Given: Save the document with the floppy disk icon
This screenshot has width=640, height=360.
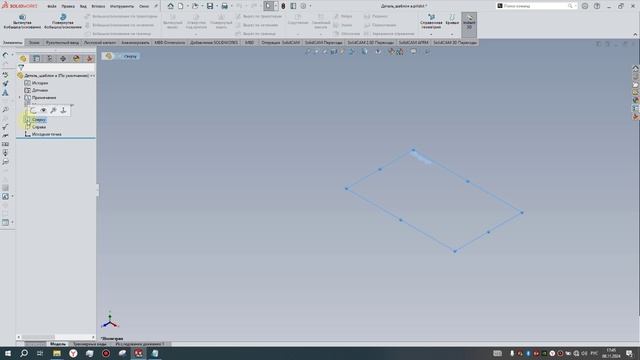Looking at the screenshot, I should tap(210, 6).
